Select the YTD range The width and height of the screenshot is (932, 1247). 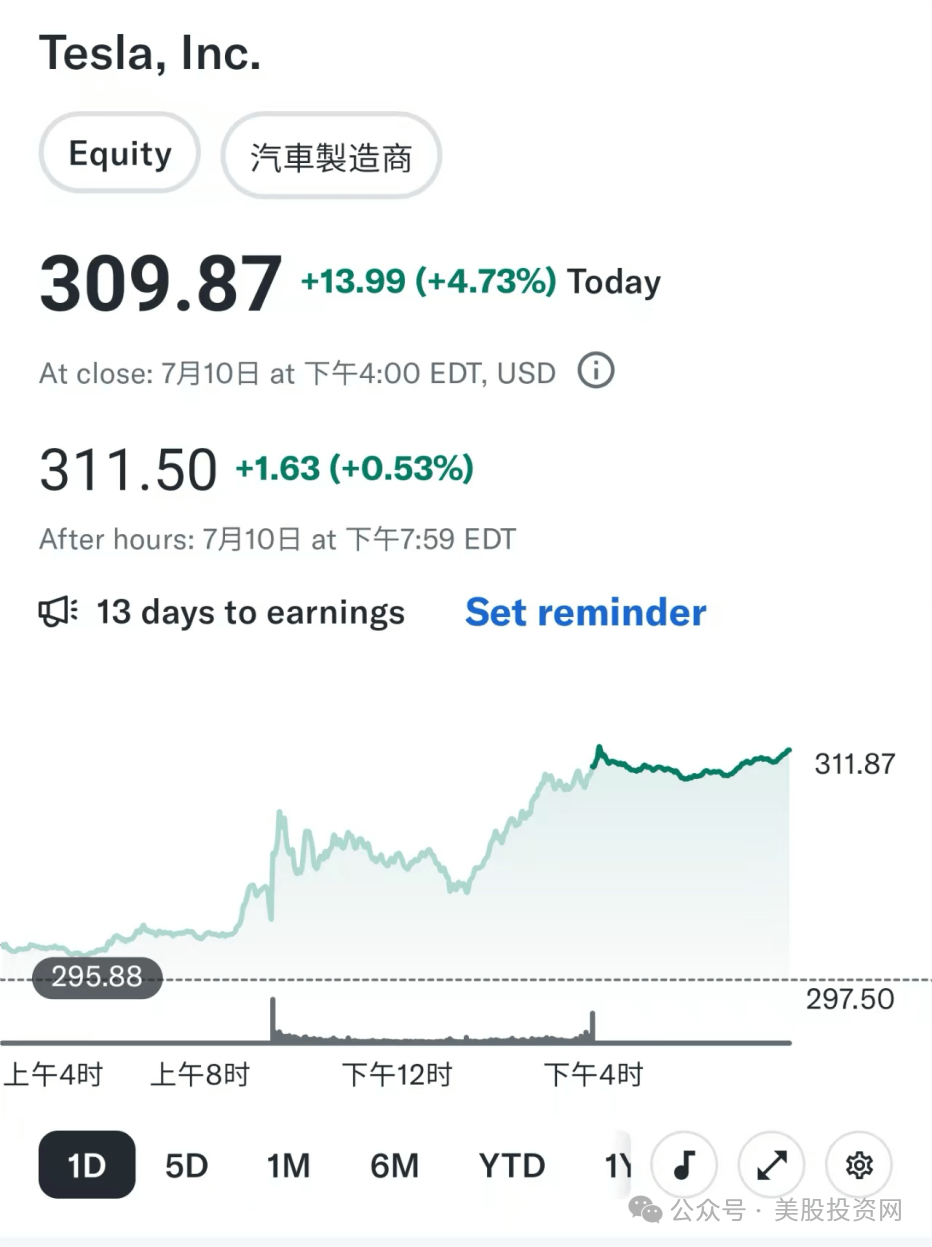512,1166
